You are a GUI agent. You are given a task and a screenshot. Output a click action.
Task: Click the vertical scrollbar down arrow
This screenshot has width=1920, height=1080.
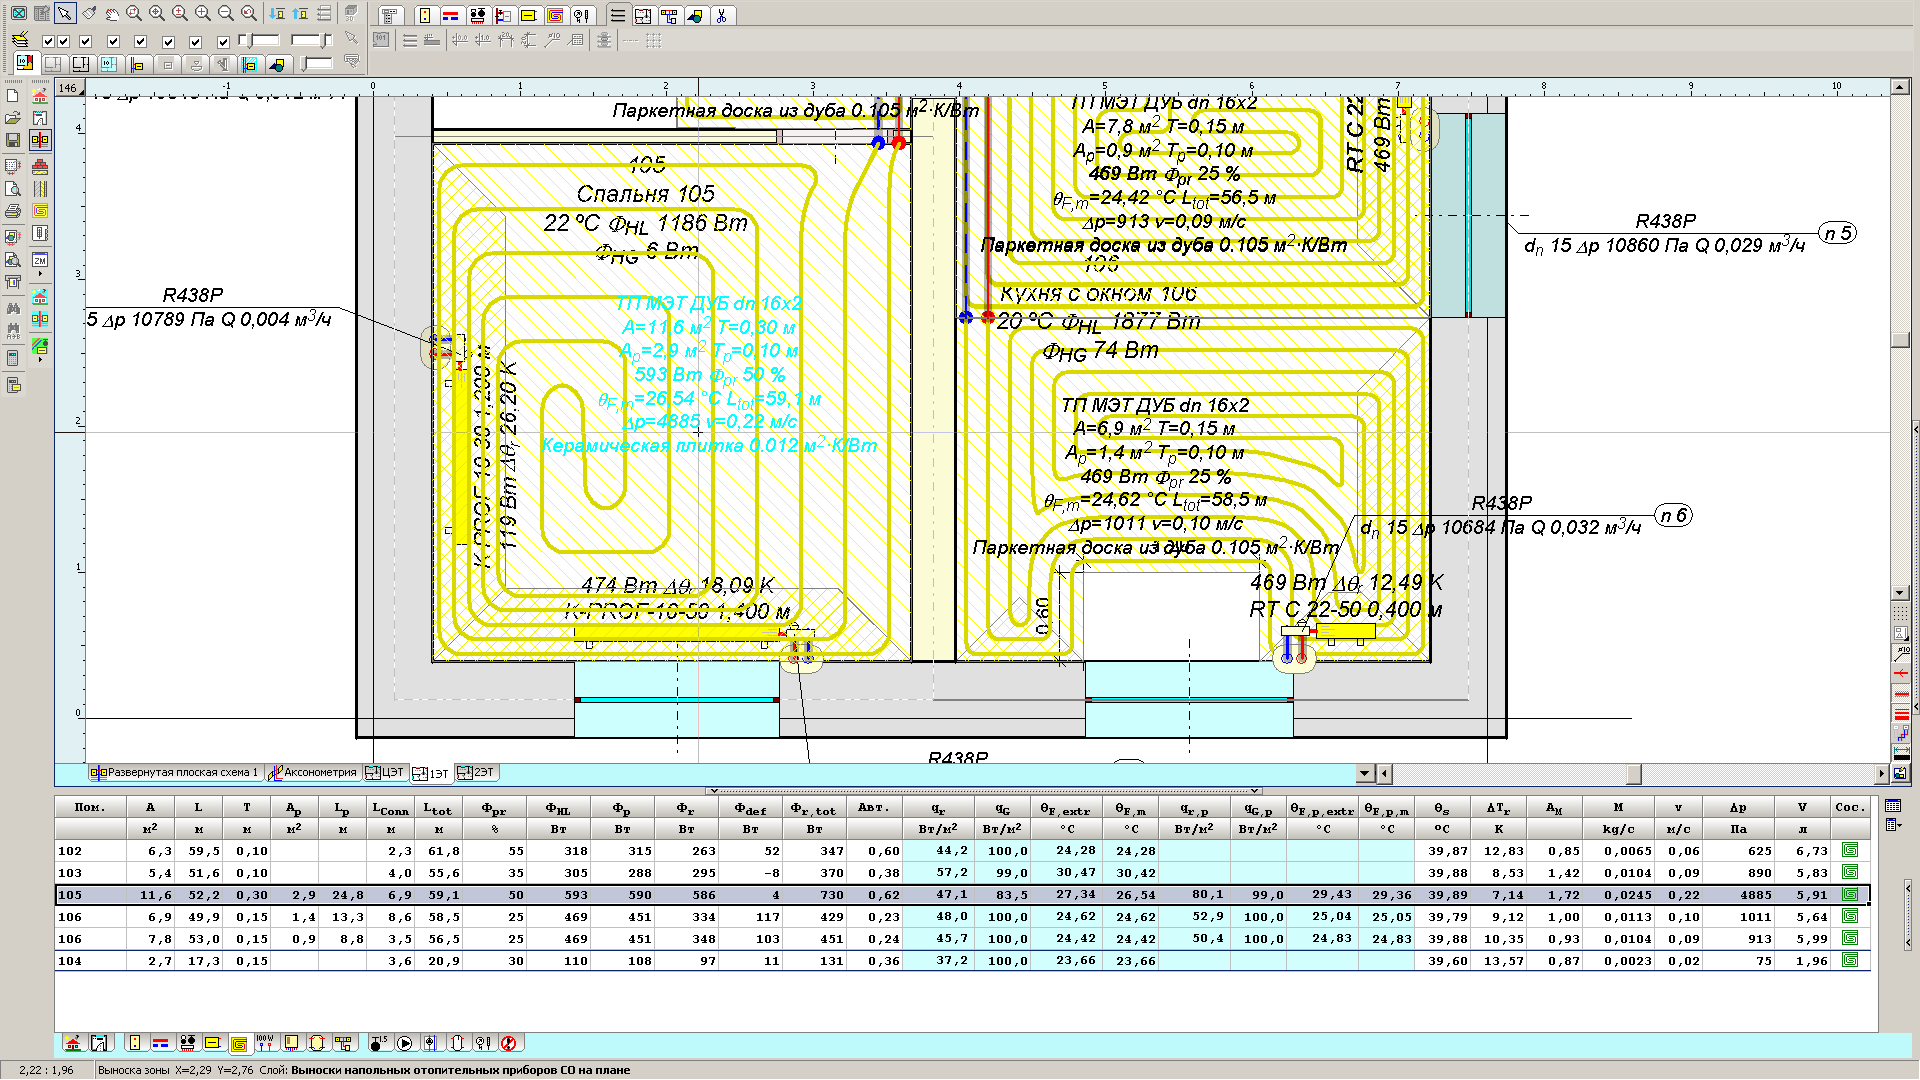click(x=1900, y=593)
